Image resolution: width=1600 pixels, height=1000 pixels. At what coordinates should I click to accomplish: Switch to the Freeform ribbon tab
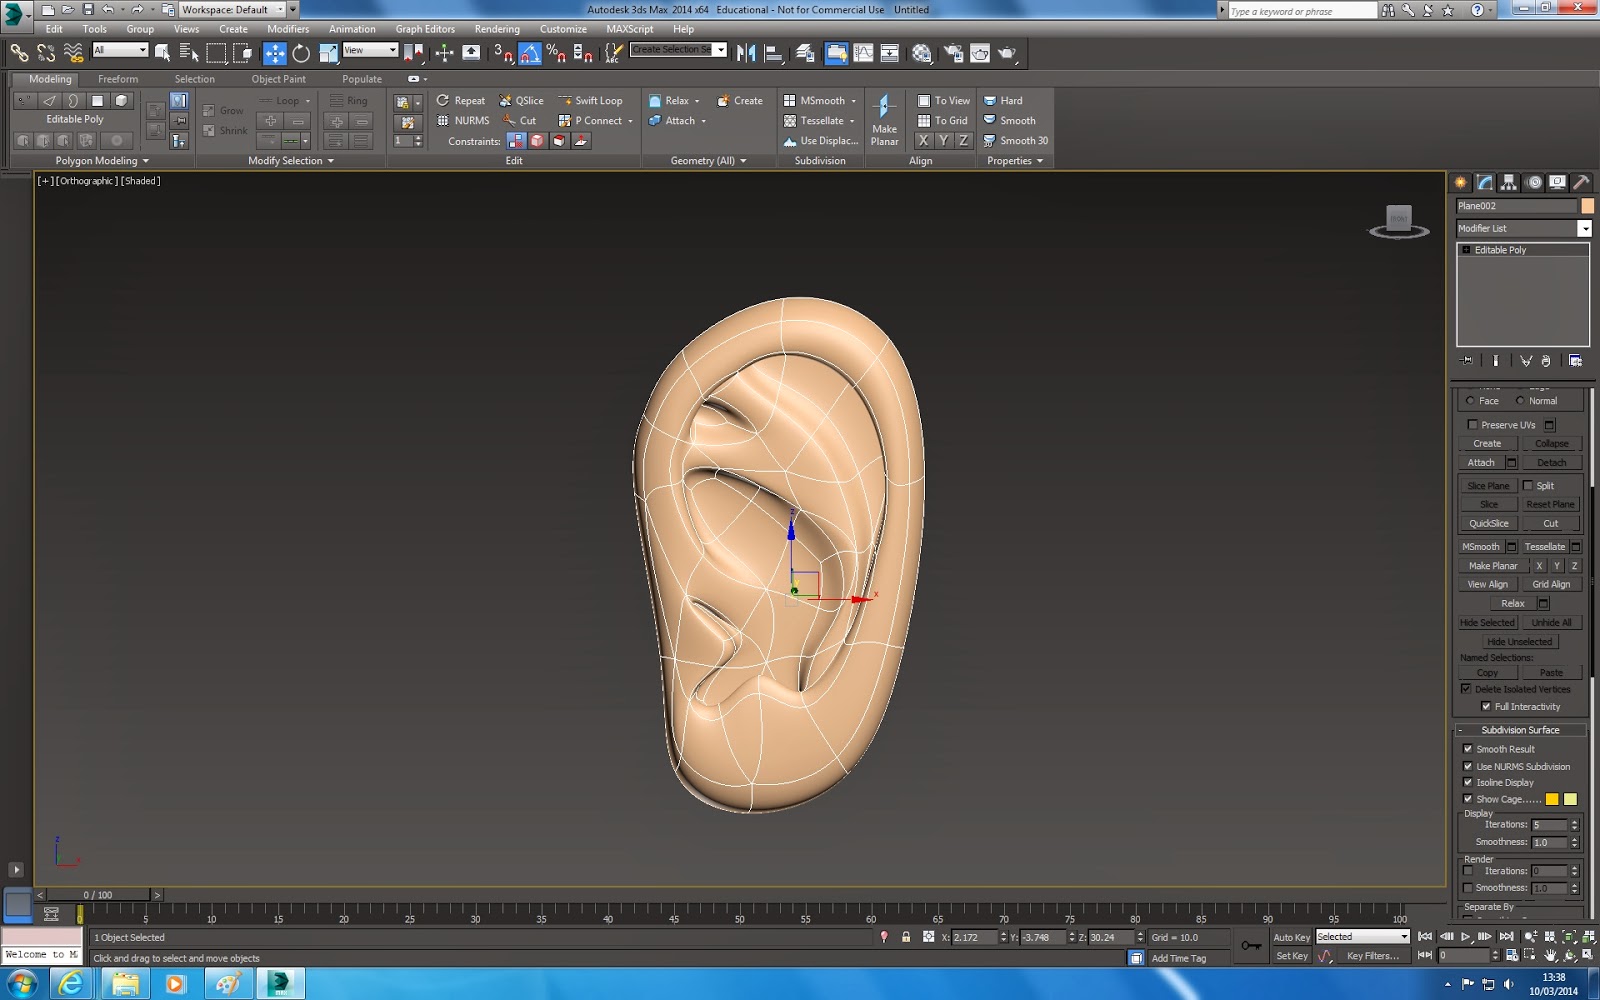[118, 79]
